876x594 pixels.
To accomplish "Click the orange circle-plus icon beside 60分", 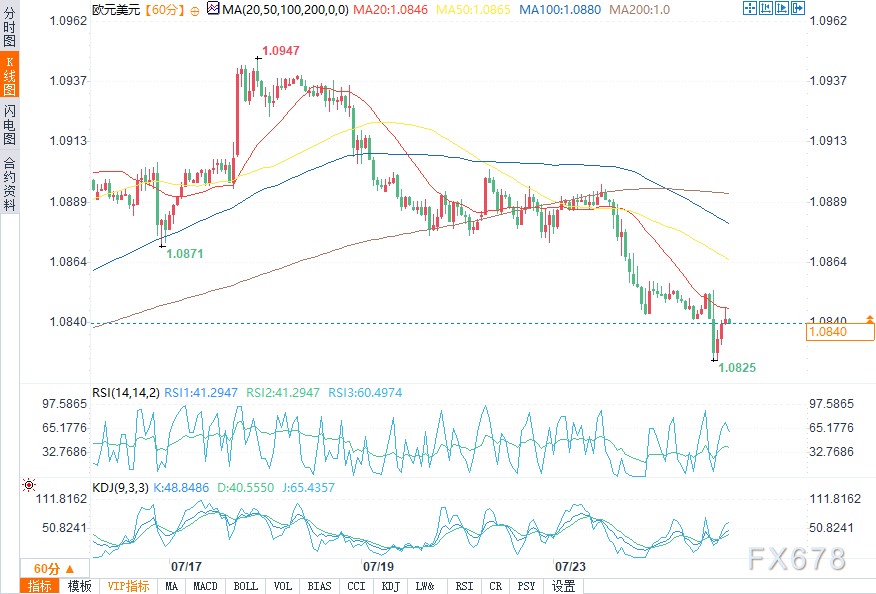I will (x=194, y=11).
